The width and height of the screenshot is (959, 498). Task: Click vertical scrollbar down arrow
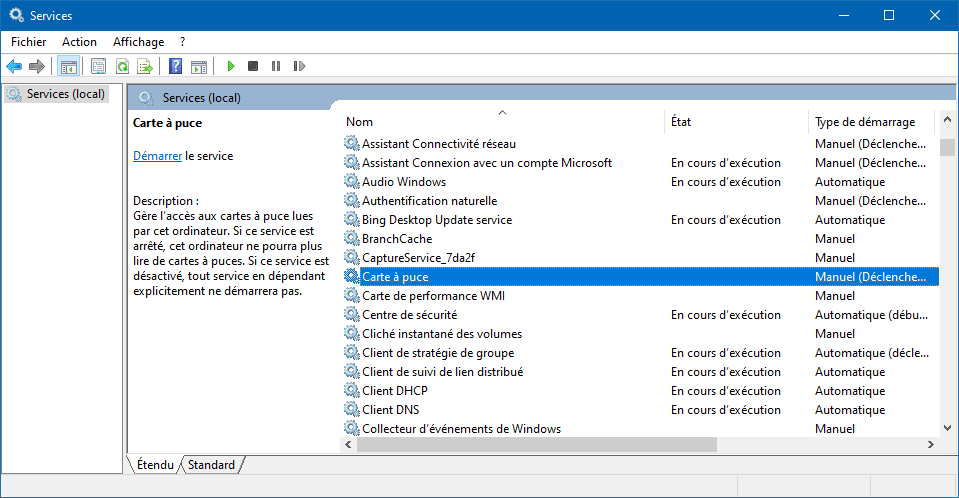pos(947,428)
